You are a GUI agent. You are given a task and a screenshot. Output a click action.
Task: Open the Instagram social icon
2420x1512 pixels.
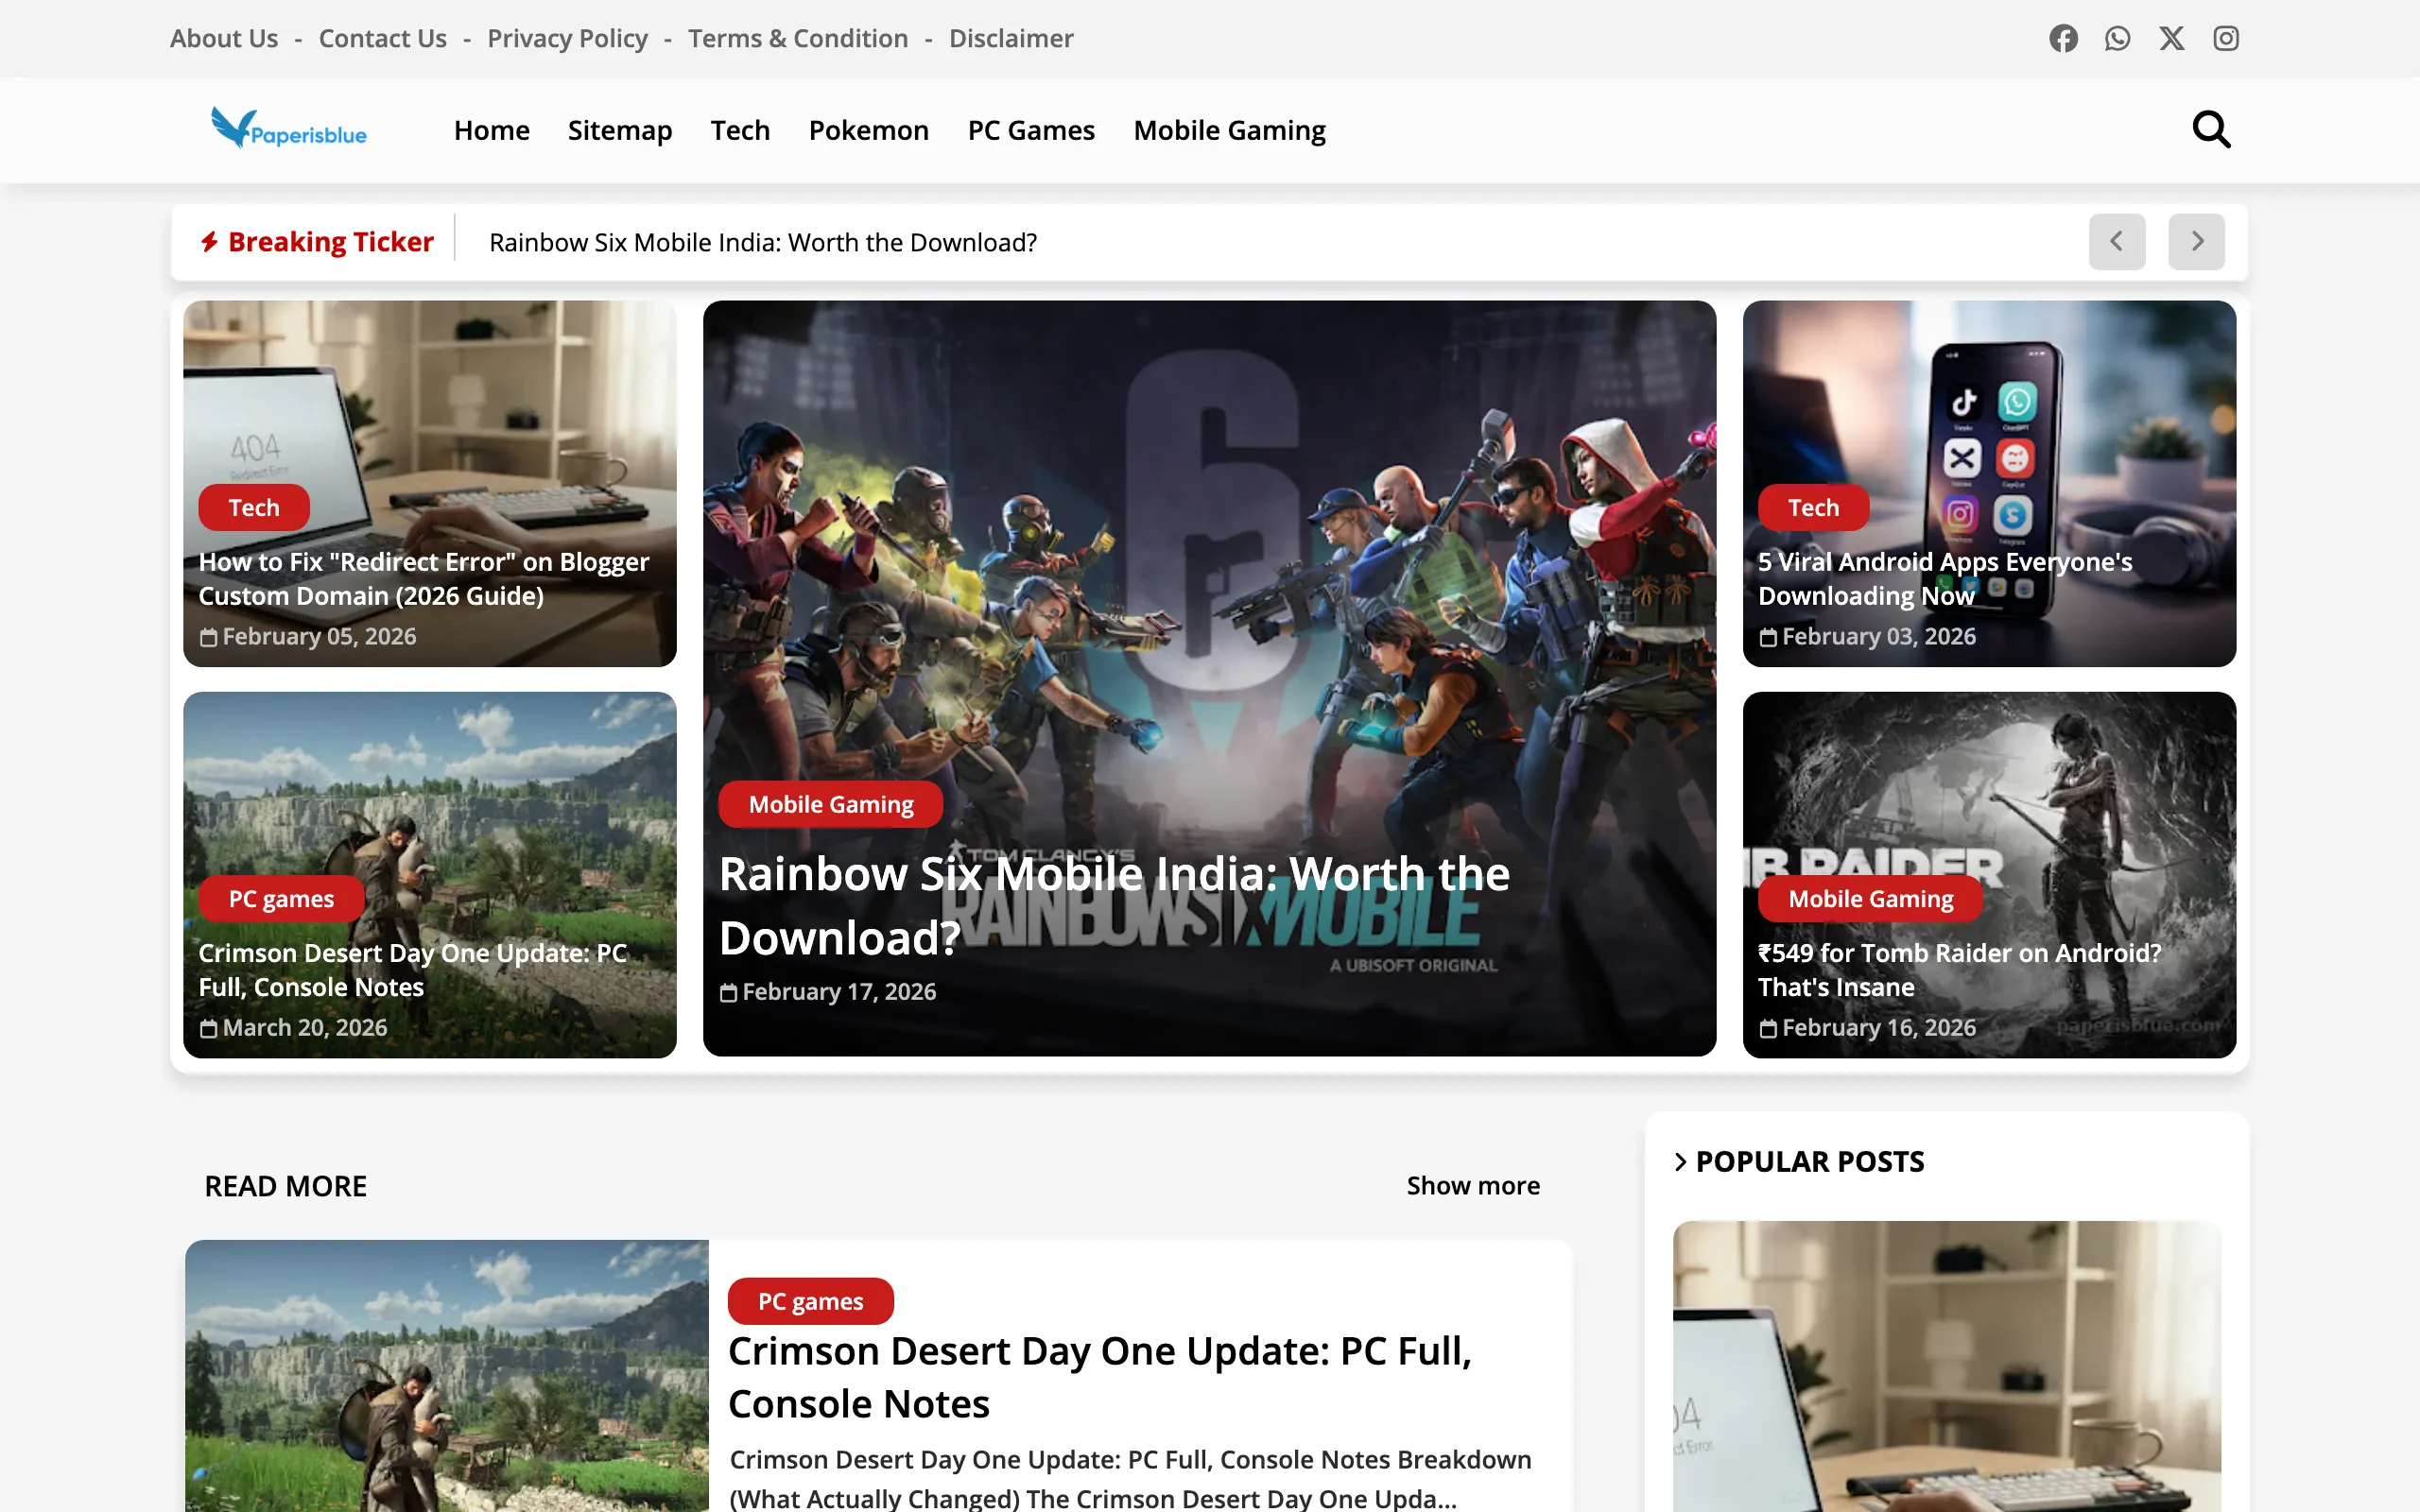pos(2225,38)
